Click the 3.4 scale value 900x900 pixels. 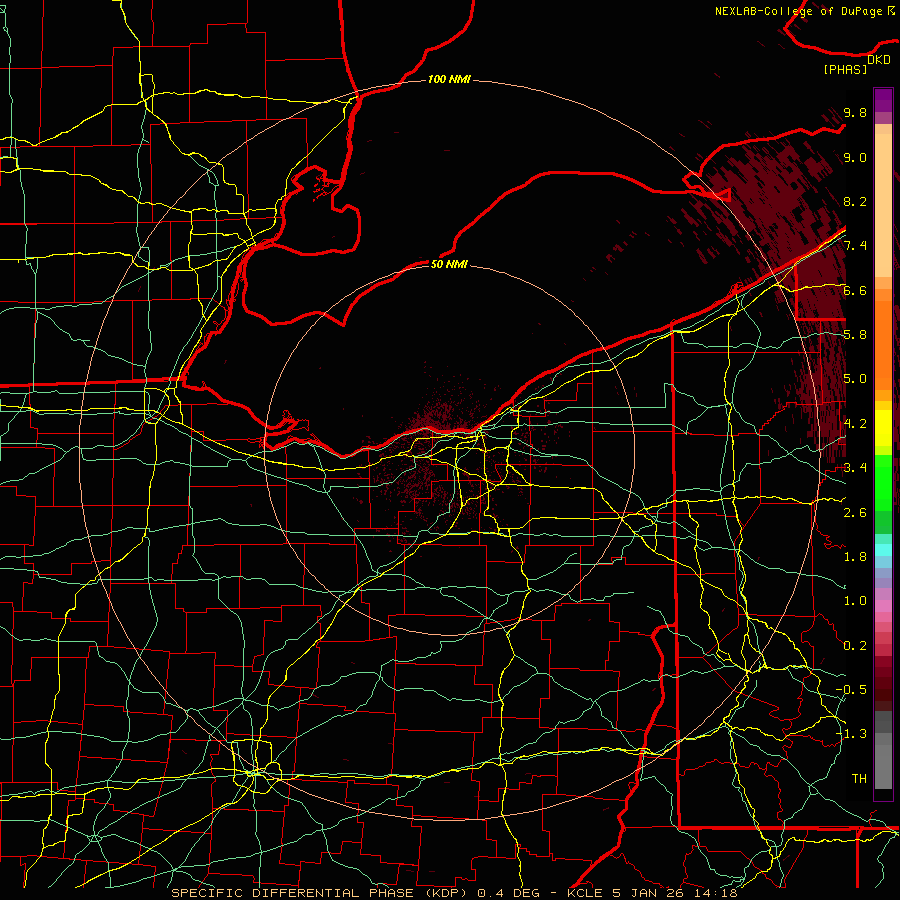[855, 468]
